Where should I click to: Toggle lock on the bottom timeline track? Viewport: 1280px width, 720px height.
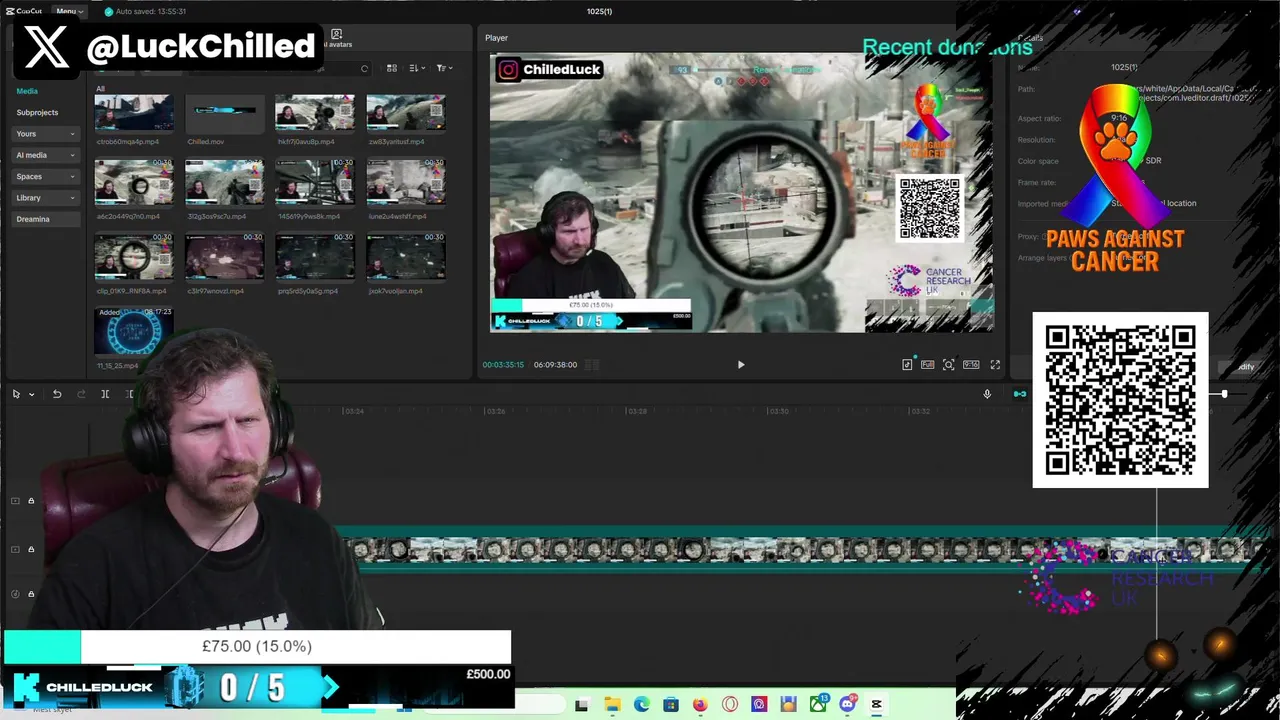pos(31,594)
